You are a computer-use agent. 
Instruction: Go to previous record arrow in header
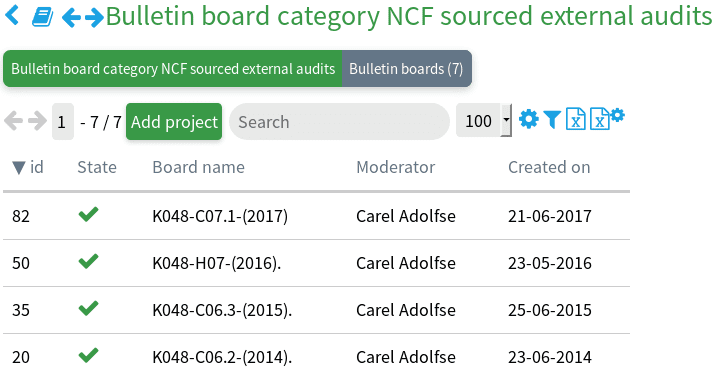pos(72,18)
